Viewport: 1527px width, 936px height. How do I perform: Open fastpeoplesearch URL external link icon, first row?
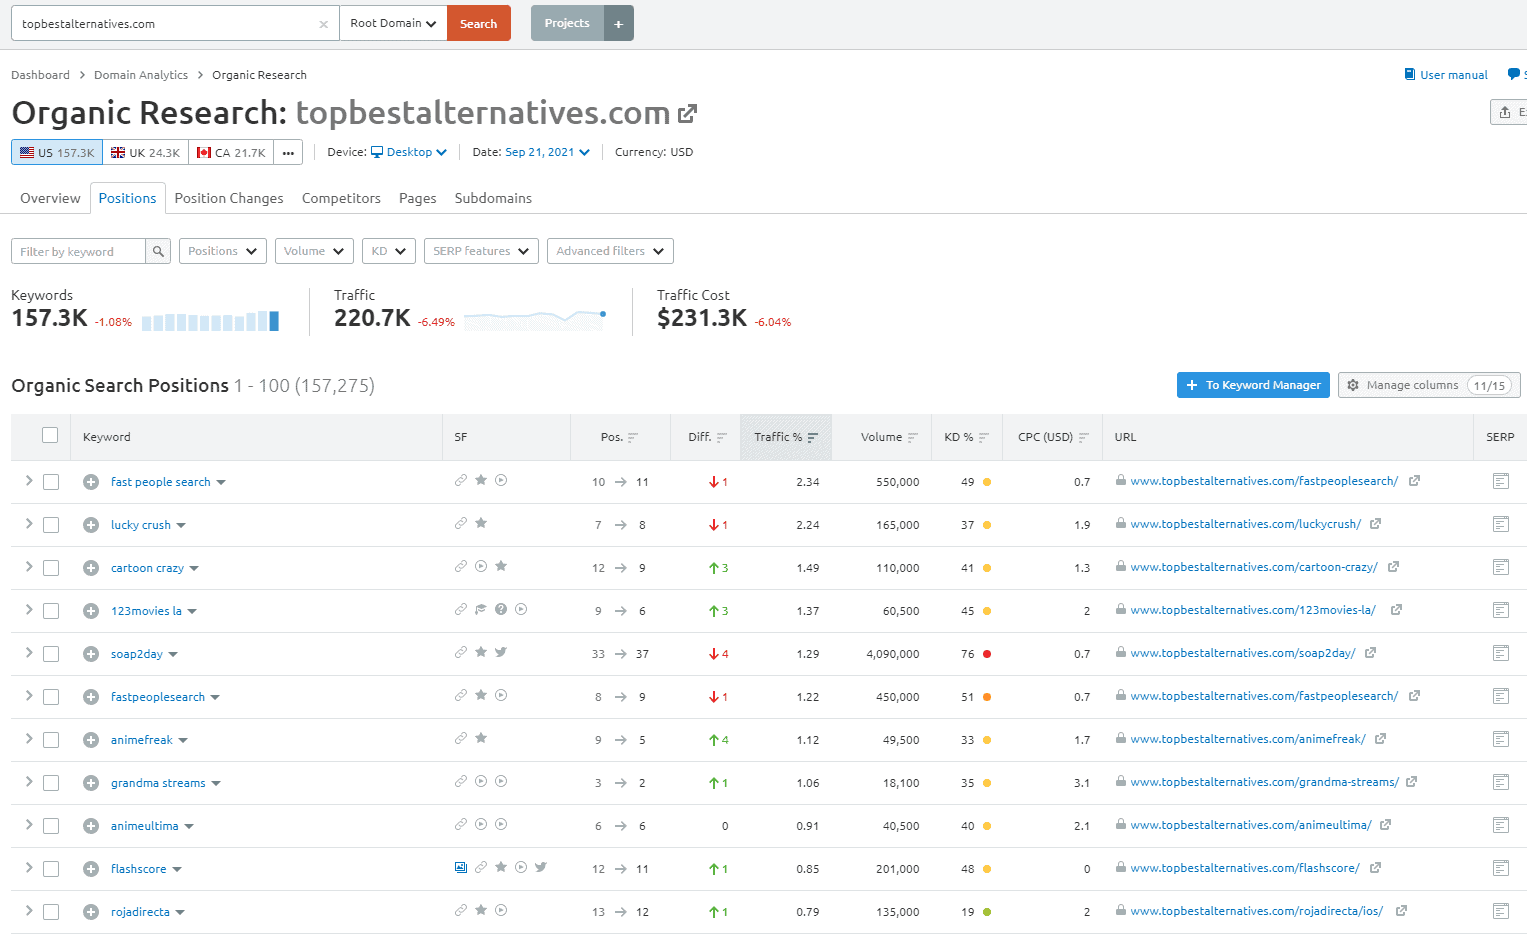click(1414, 481)
